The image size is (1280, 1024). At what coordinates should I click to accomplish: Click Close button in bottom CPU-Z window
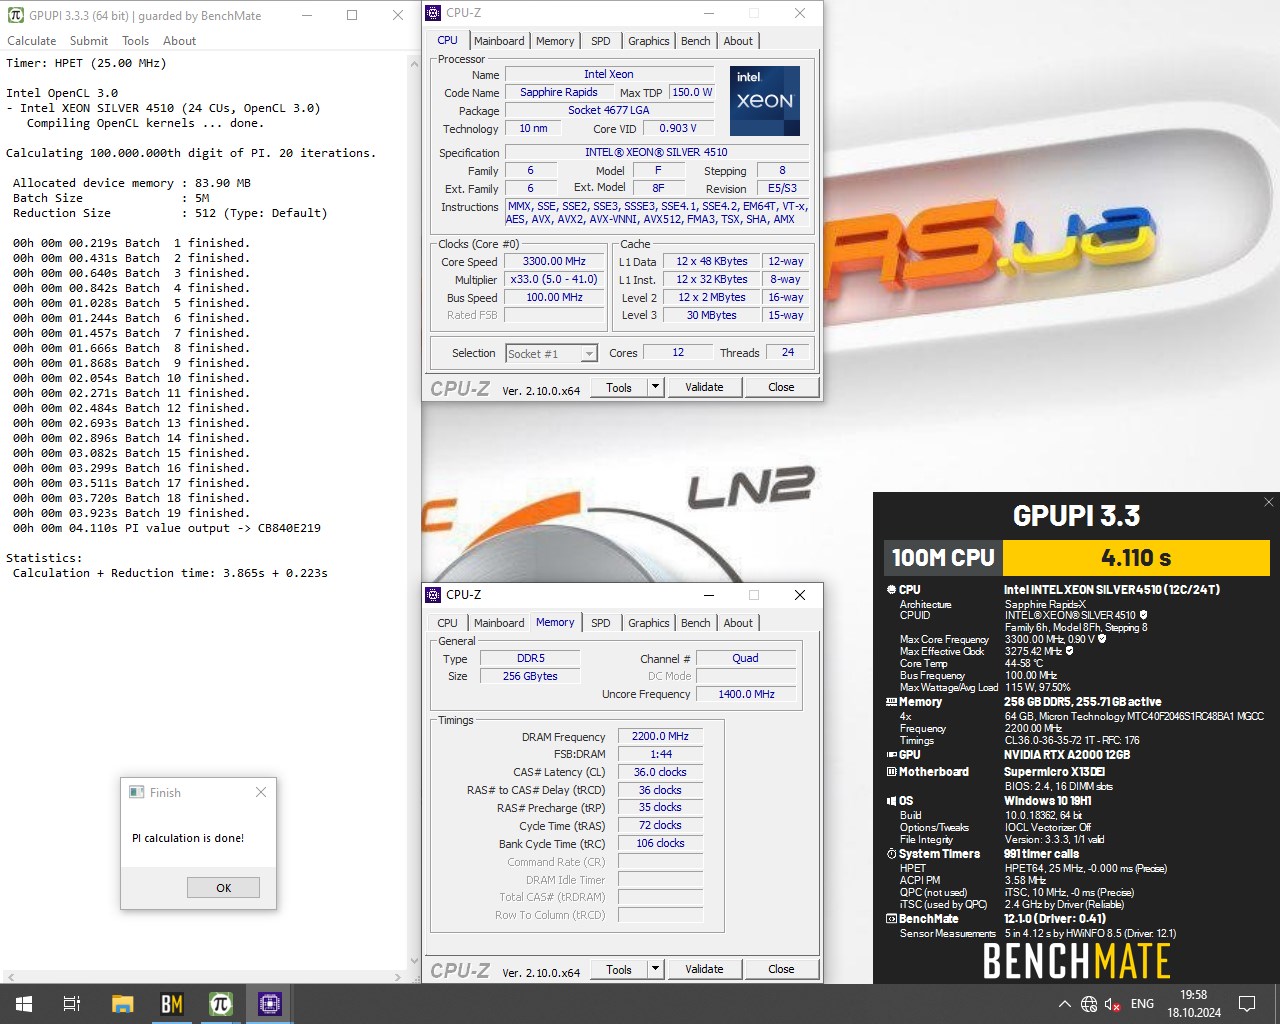pyautogui.click(x=781, y=969)
